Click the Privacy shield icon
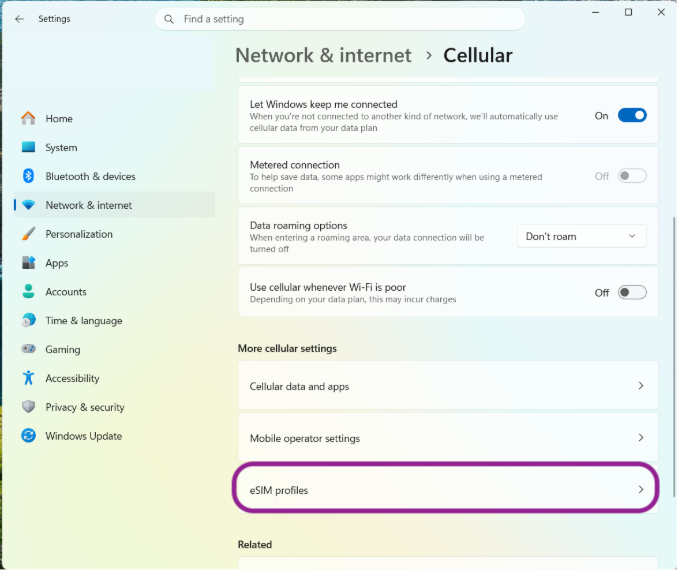678x570 pixels. (x=29, y=407)
